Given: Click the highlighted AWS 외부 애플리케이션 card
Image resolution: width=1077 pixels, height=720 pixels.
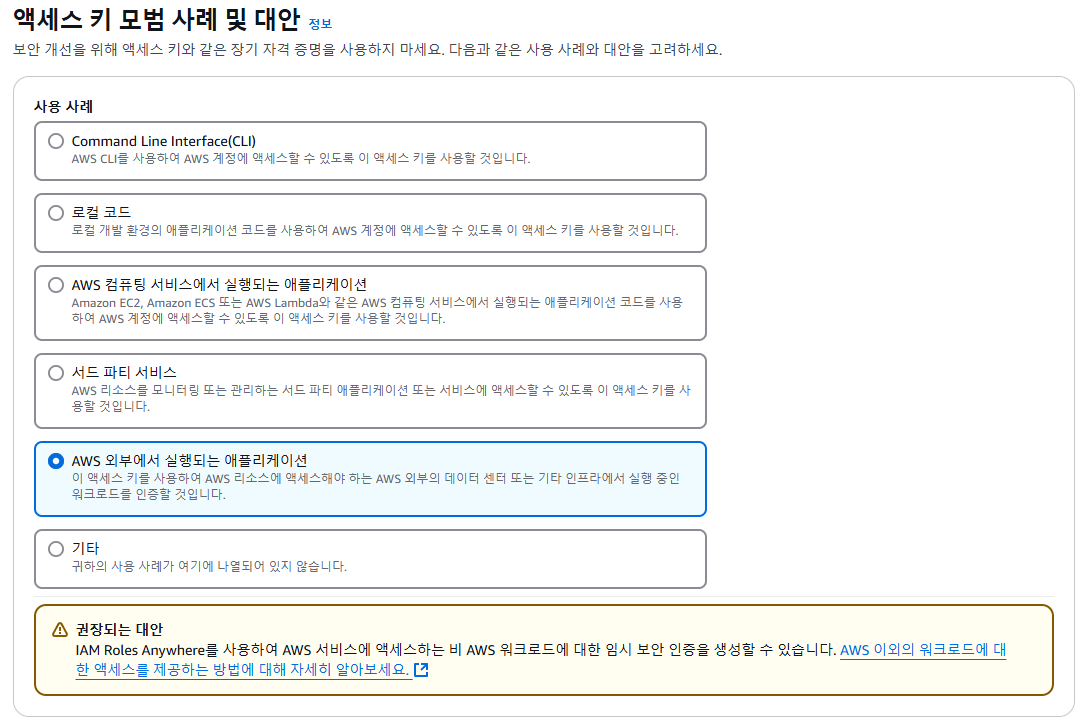Looking at the screenshot, I should tap(370, 480).
